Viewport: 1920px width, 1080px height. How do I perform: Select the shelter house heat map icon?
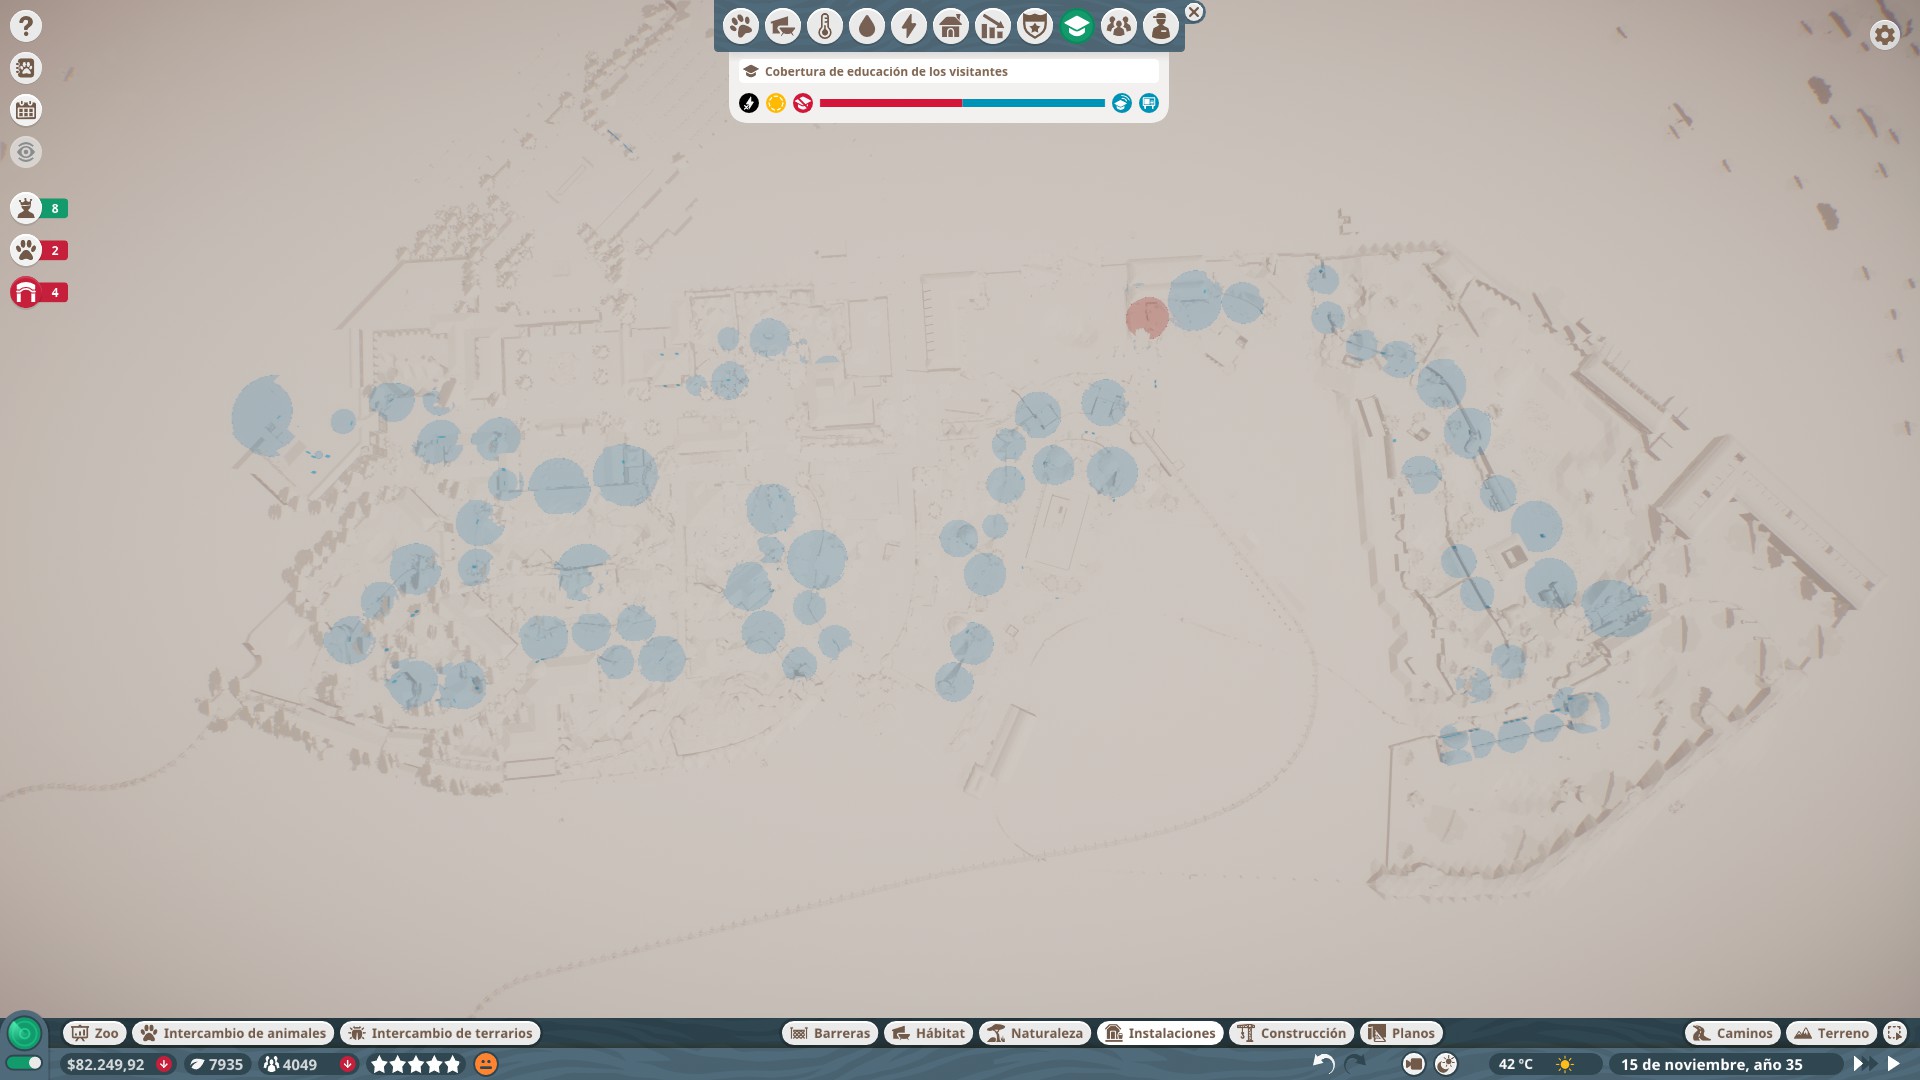pos(951,26)
